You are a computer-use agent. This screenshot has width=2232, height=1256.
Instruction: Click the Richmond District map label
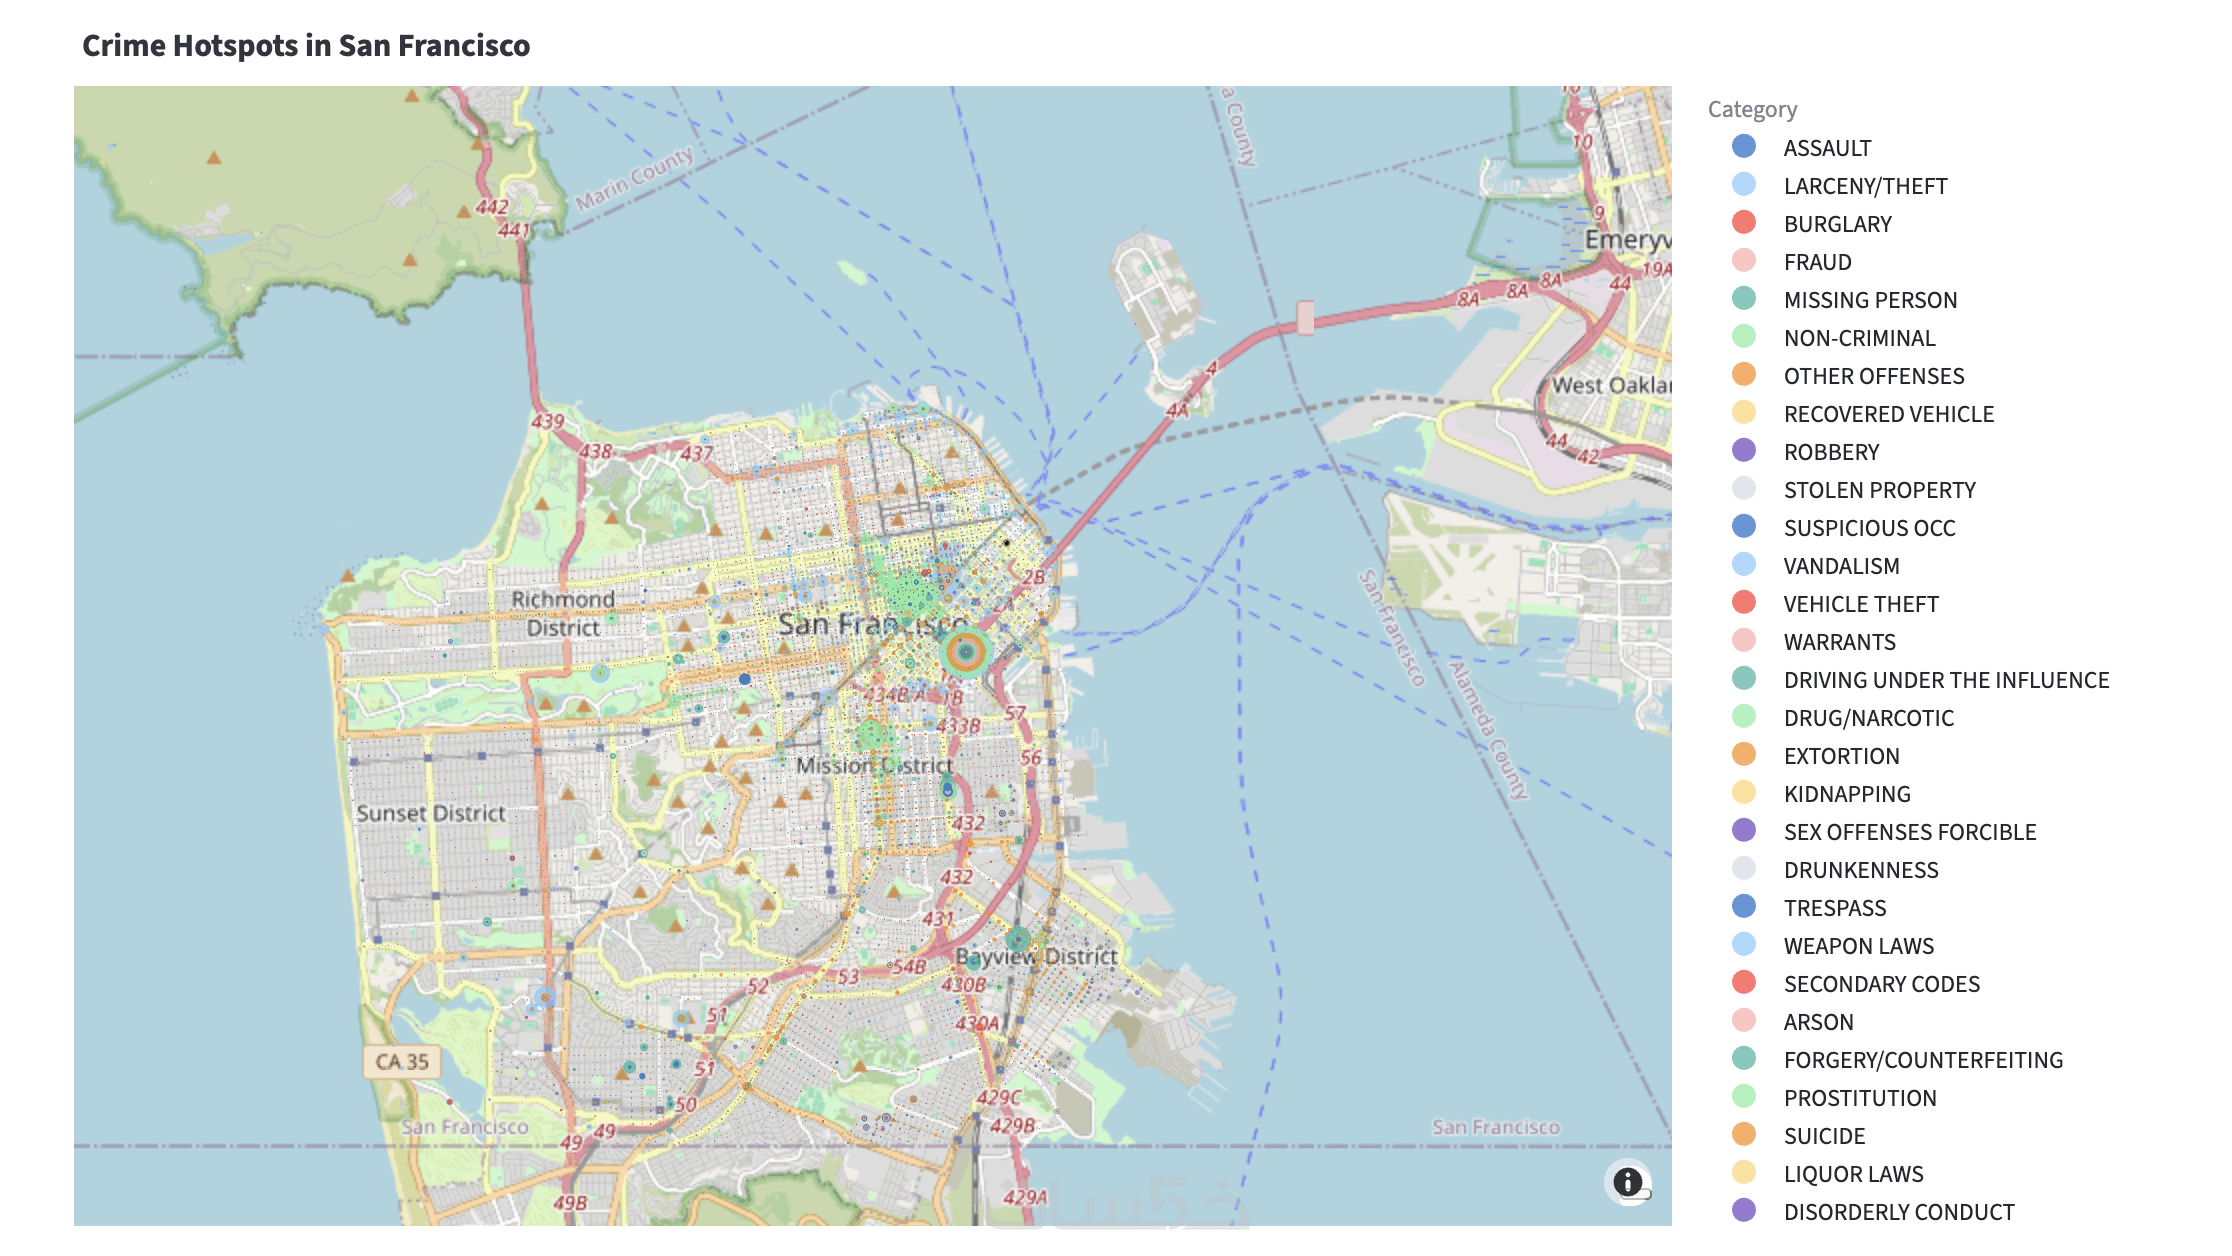click(563, 613)
